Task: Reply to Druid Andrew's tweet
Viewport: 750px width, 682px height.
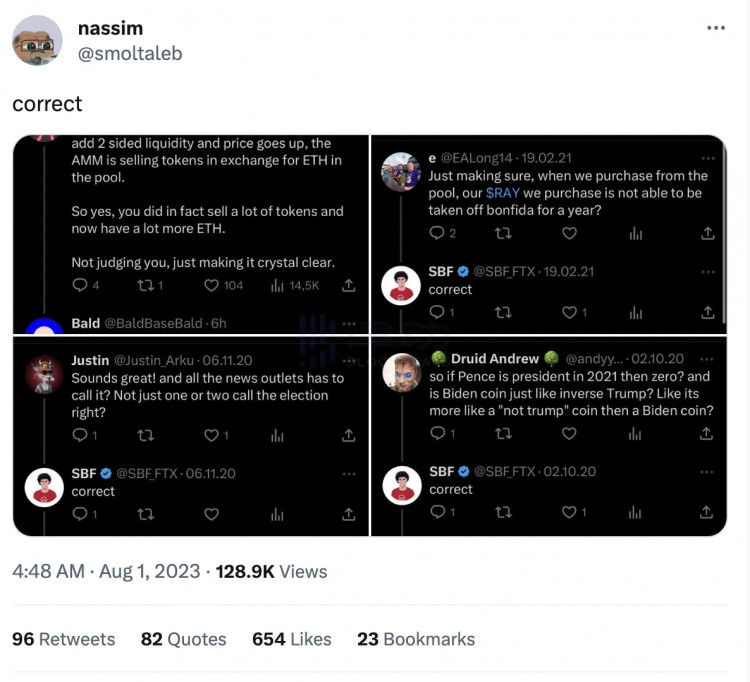Action: click(x=436, y=433)
